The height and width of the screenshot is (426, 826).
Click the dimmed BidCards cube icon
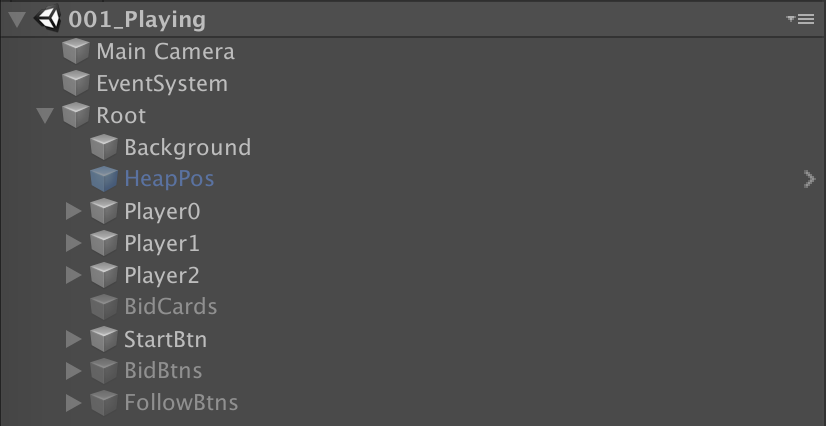coord(104,307)
